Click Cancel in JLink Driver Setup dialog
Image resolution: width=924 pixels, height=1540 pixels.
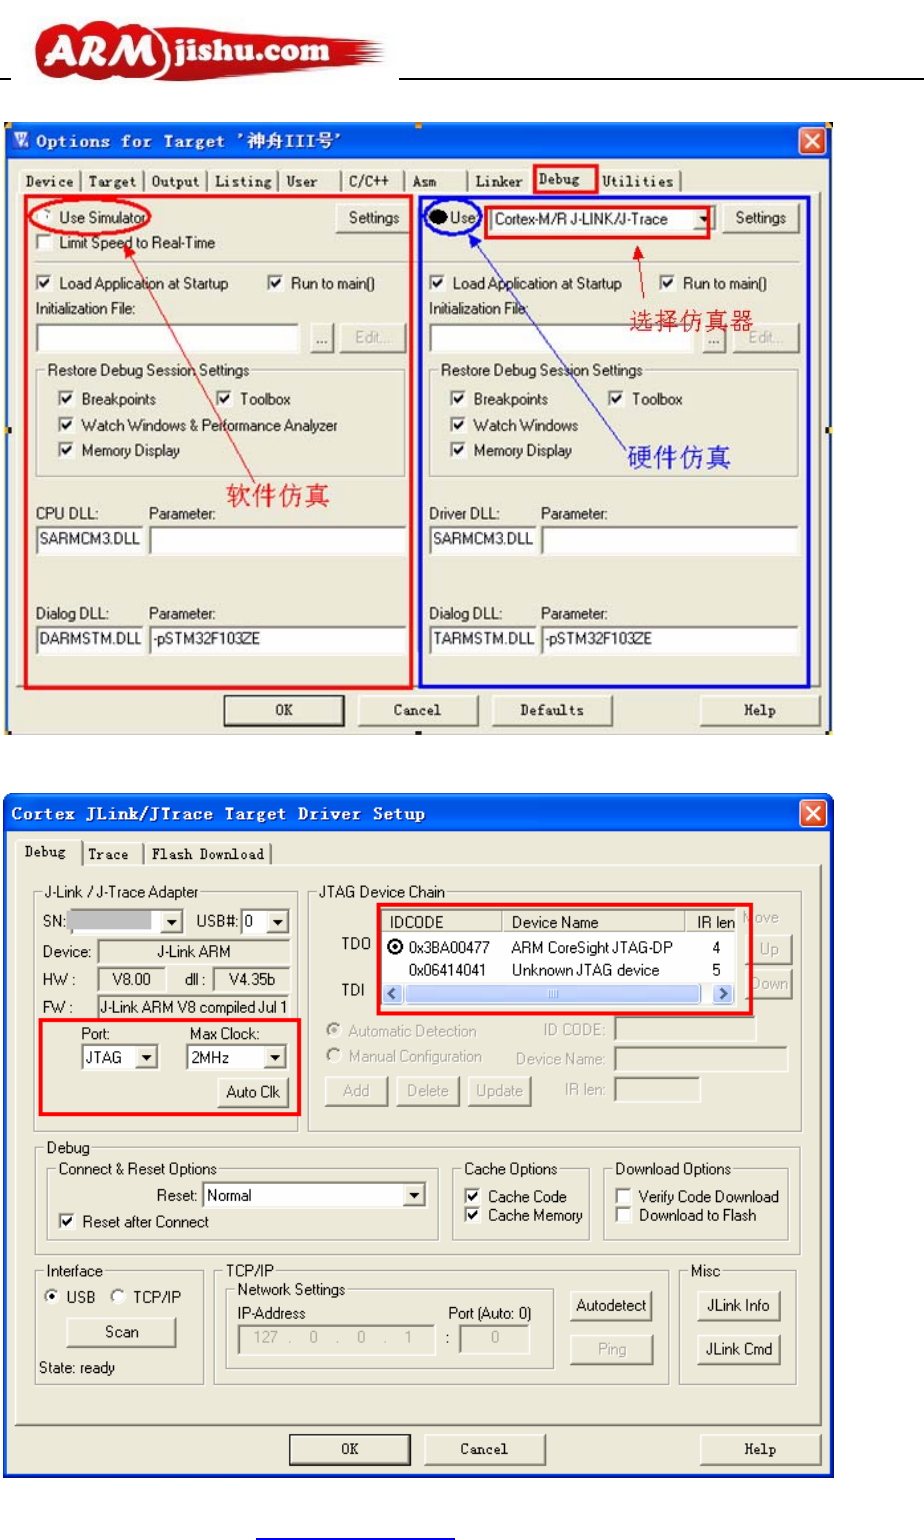click(x=484, y=1448)
